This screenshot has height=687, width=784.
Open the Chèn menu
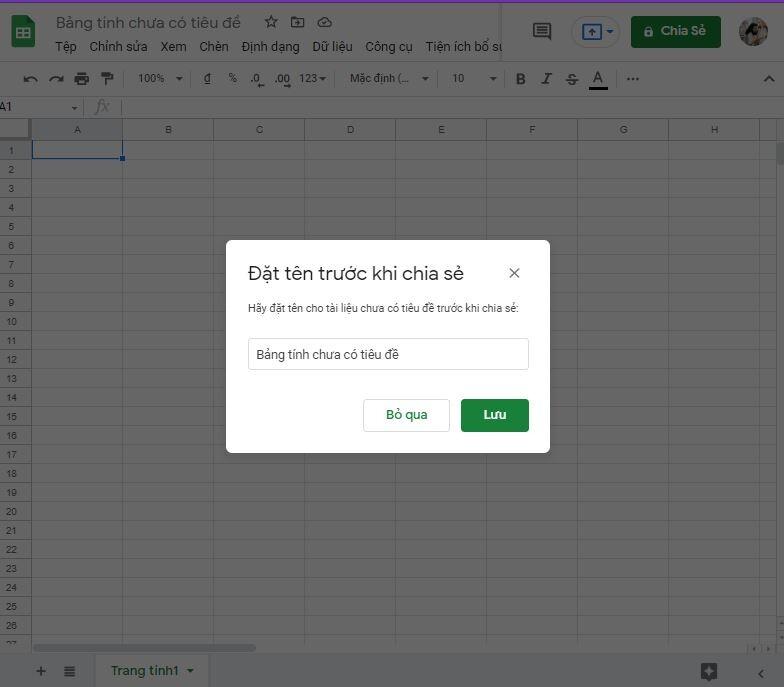click(x=214, y=47)
